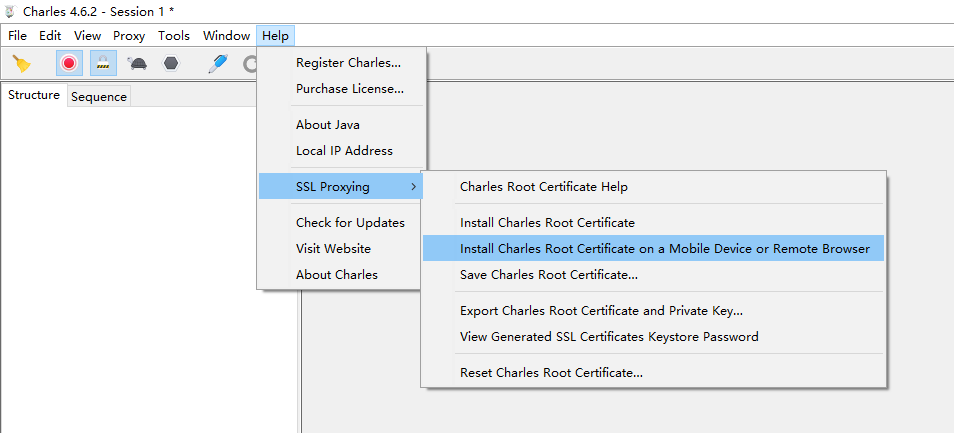This screenshot has width=954, height=433.
Task: Toggle the red recording button
Action: pos(69,64)
